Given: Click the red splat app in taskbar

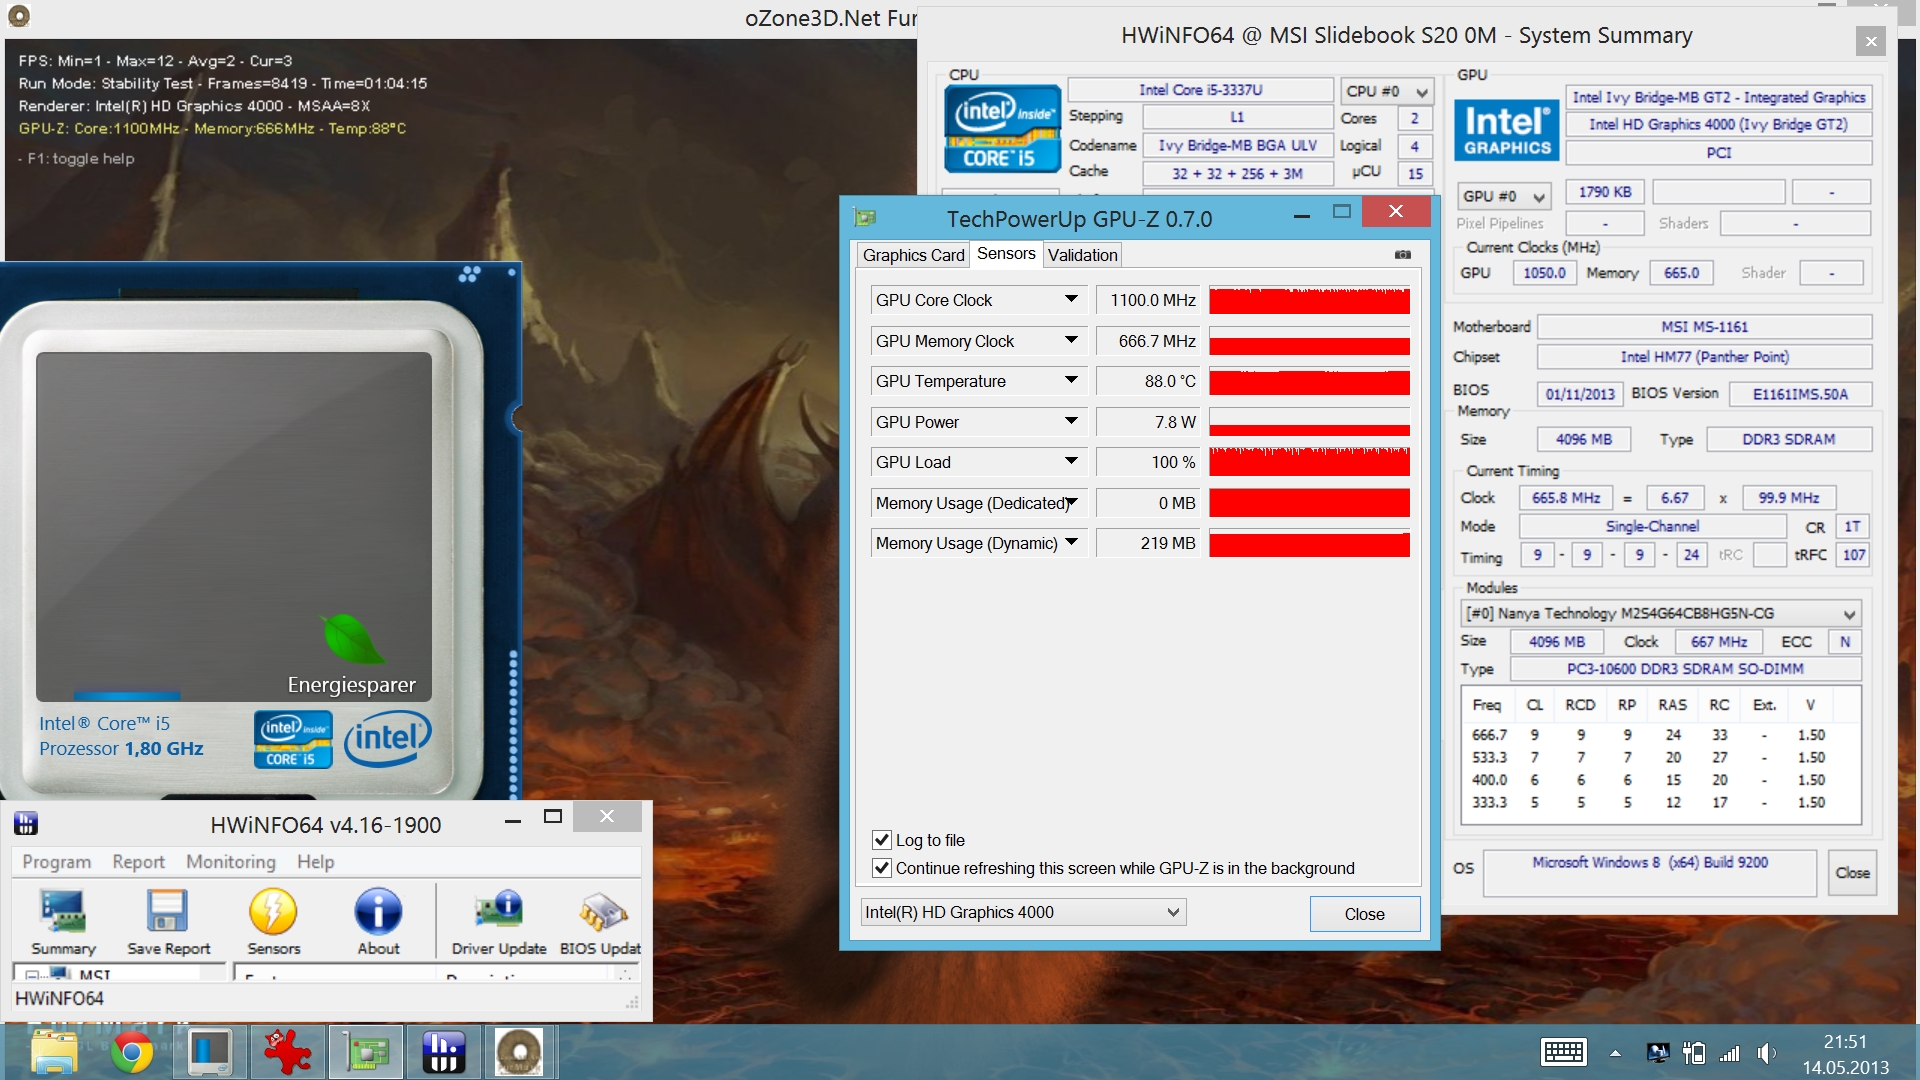Looking at the screenshot, I should (288, 1052).
